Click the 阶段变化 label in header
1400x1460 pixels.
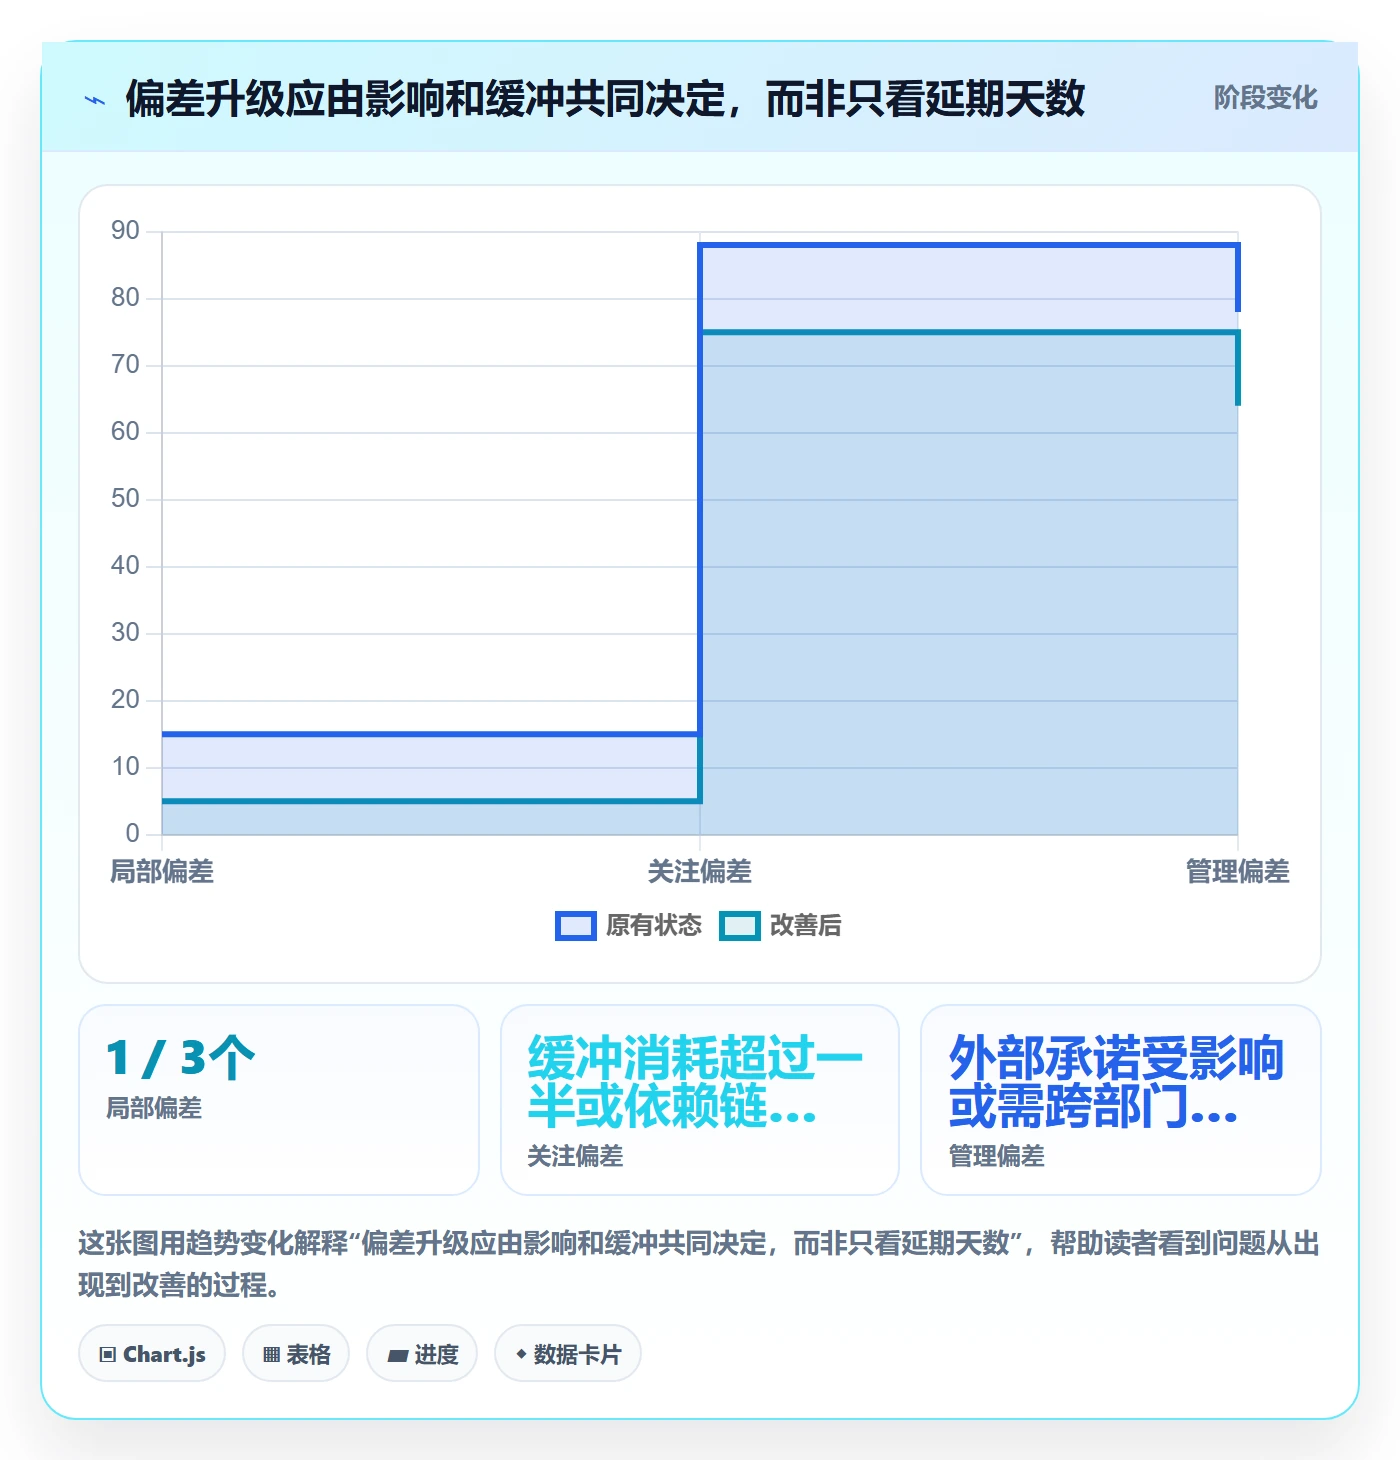coord(1265,98)
